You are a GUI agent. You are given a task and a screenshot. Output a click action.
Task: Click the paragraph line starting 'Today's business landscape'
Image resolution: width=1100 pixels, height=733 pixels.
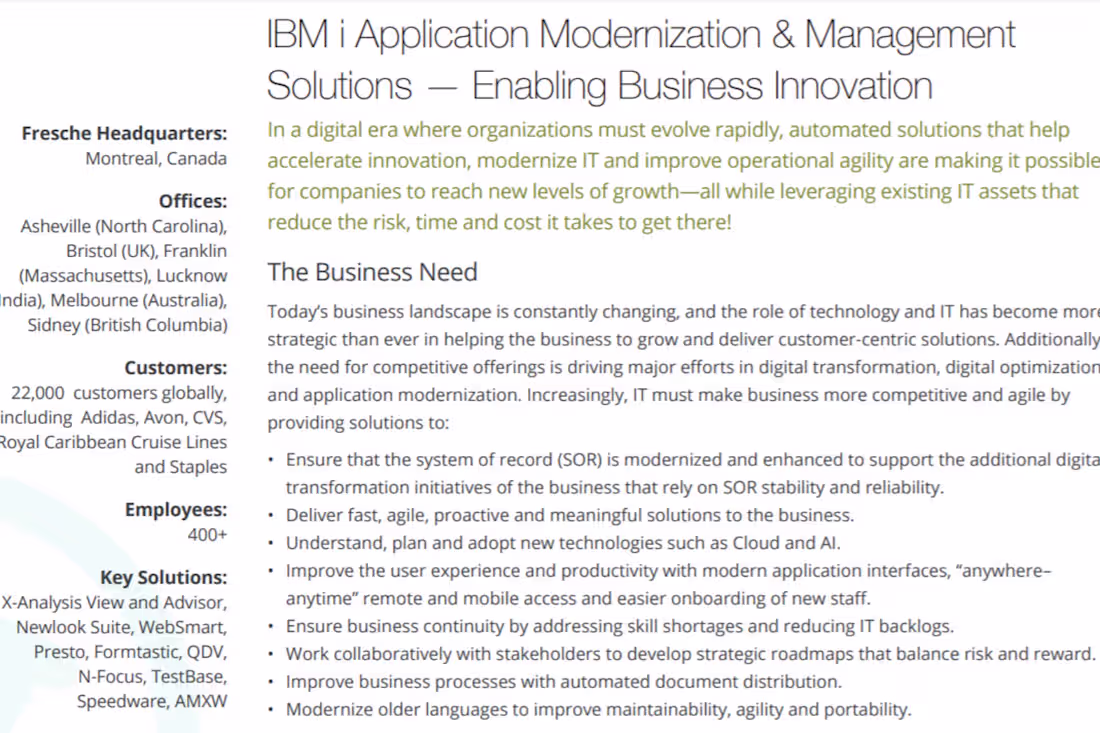[683, 311]
